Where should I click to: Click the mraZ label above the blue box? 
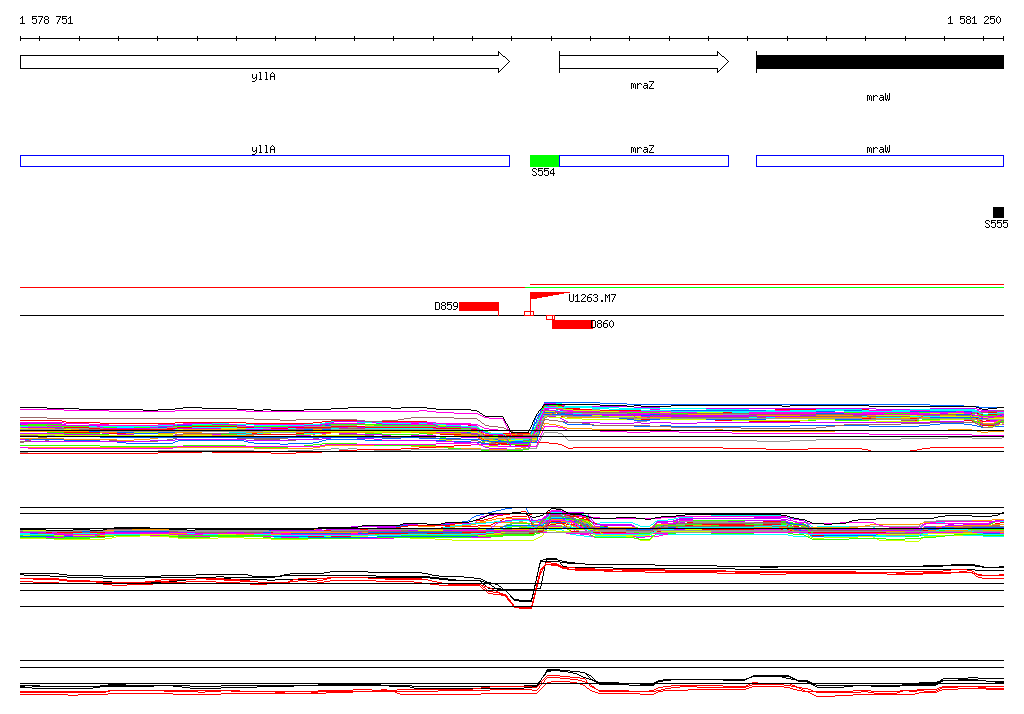pos(642,149)
